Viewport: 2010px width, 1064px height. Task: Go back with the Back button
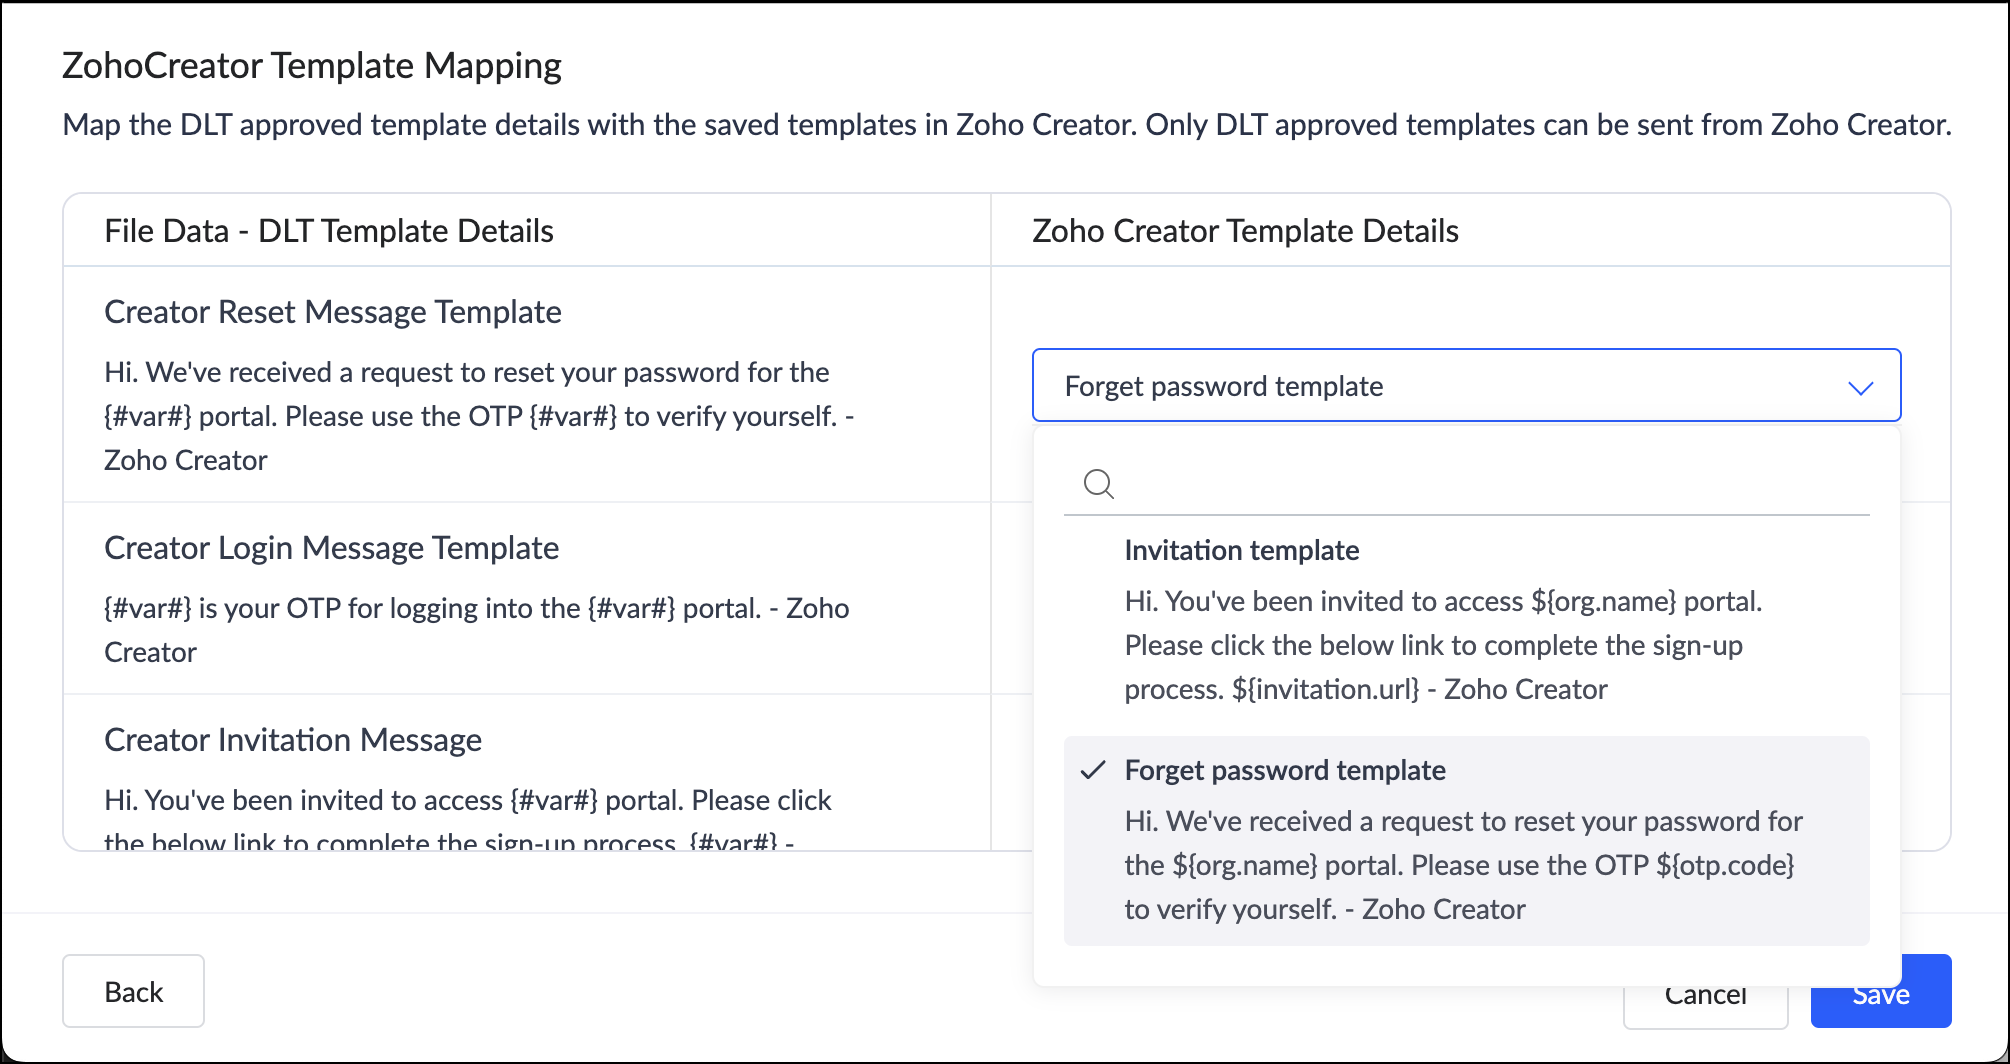point(133,991)
